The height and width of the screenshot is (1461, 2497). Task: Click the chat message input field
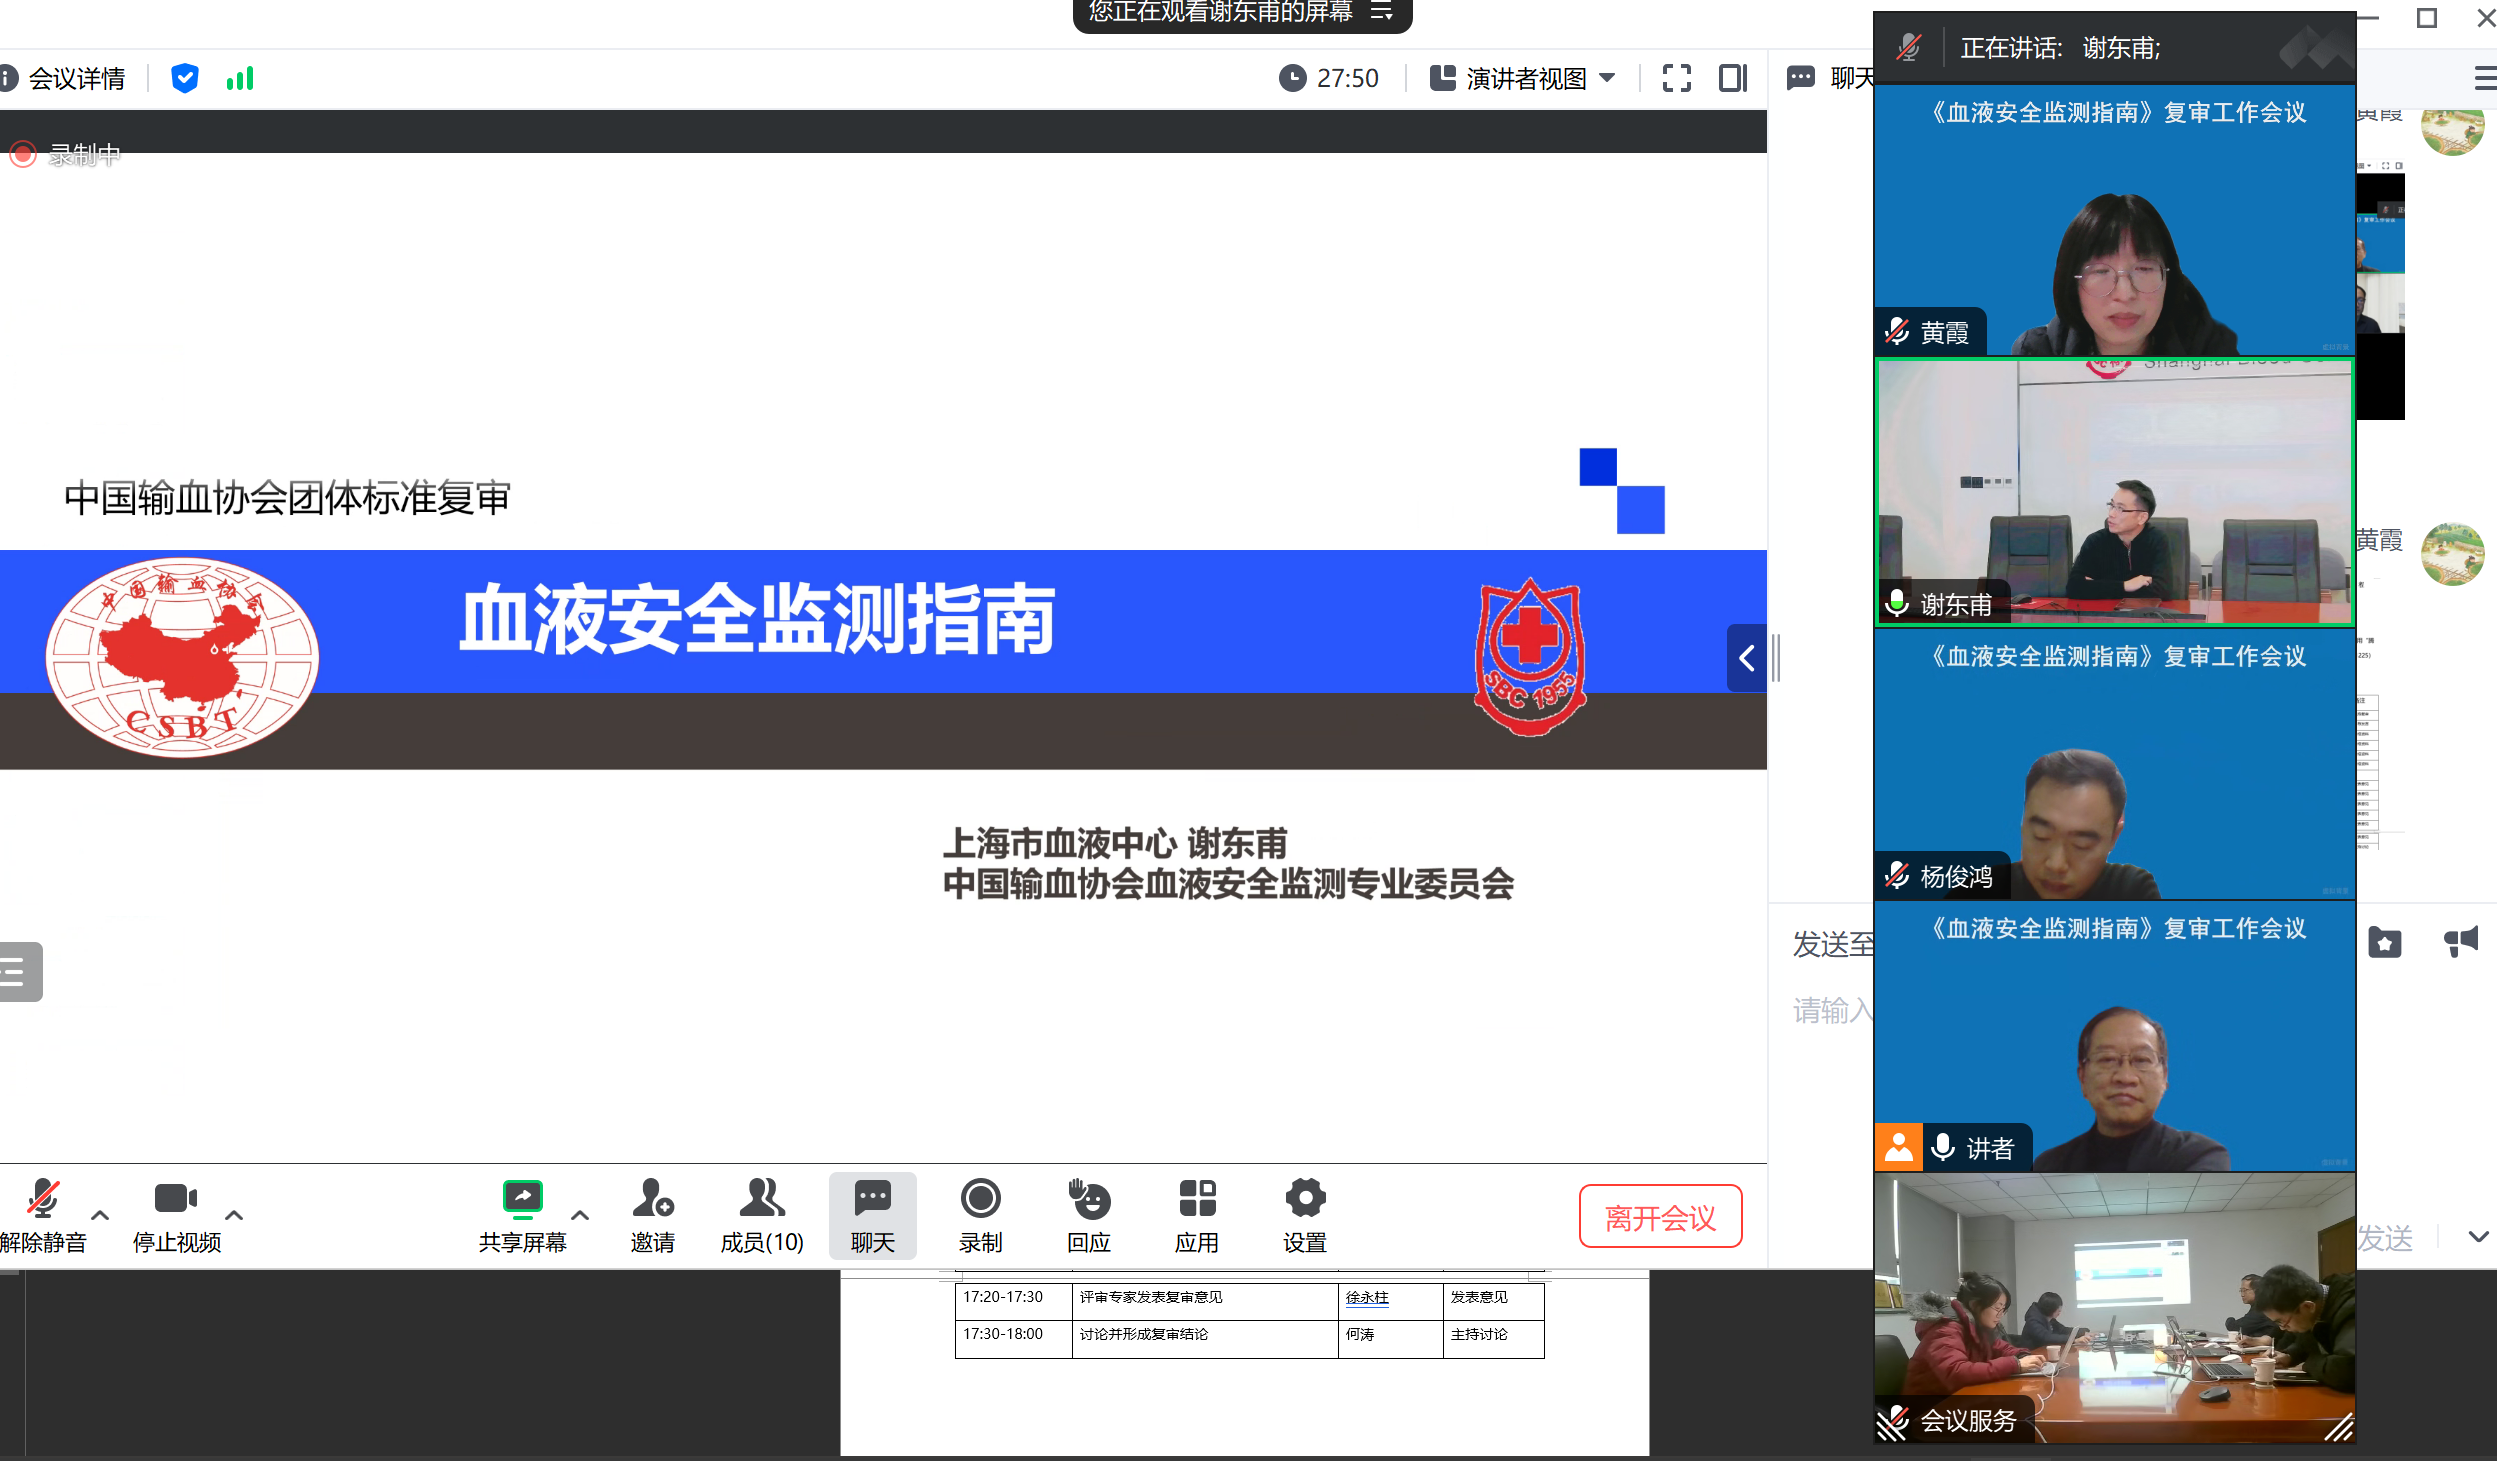coord(1832,1011)
